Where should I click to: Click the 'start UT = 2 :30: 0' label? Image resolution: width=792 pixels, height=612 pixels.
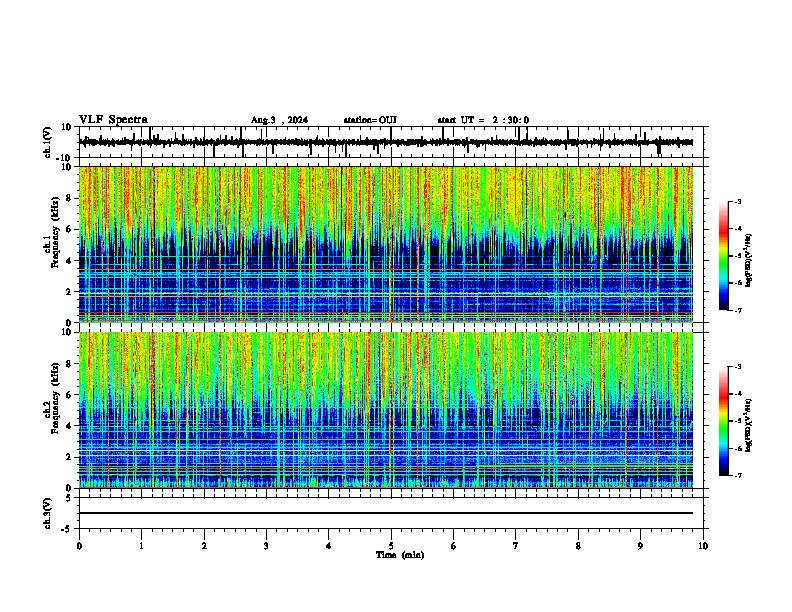[483, 120]
